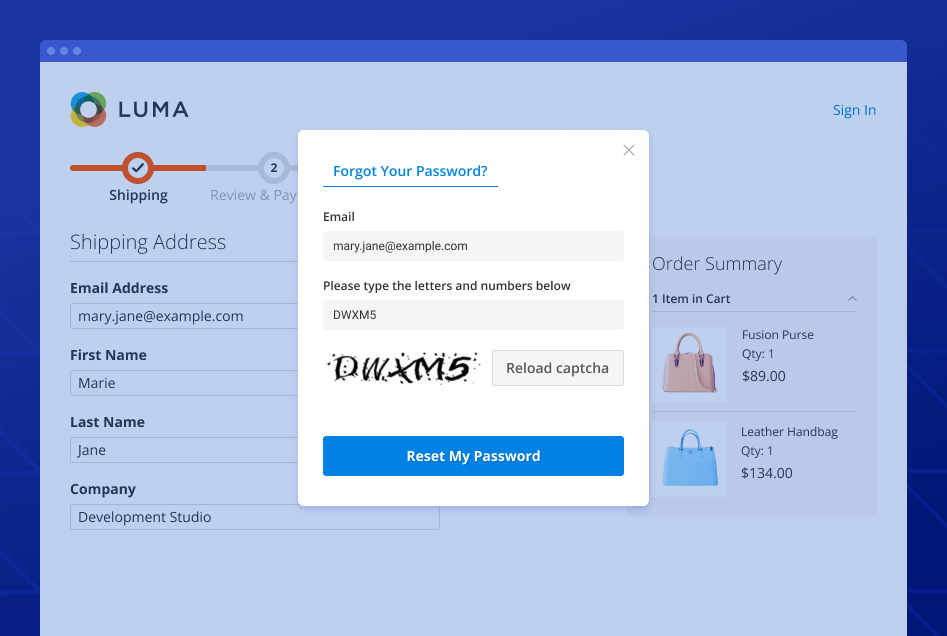Click the Shipping step label
The image size is (947, 636).
[x=138, y=195]
